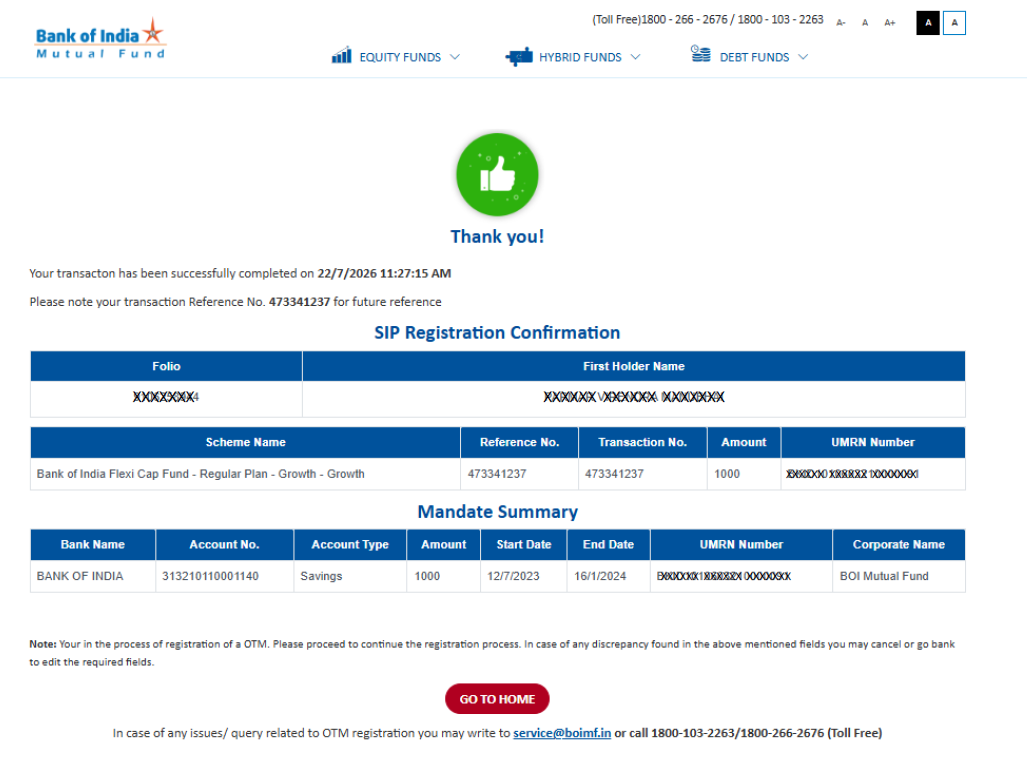The height and width of the screenshot is (757, 1027).
Task: Click the First Holder Name column header
Action: (634, 366)
